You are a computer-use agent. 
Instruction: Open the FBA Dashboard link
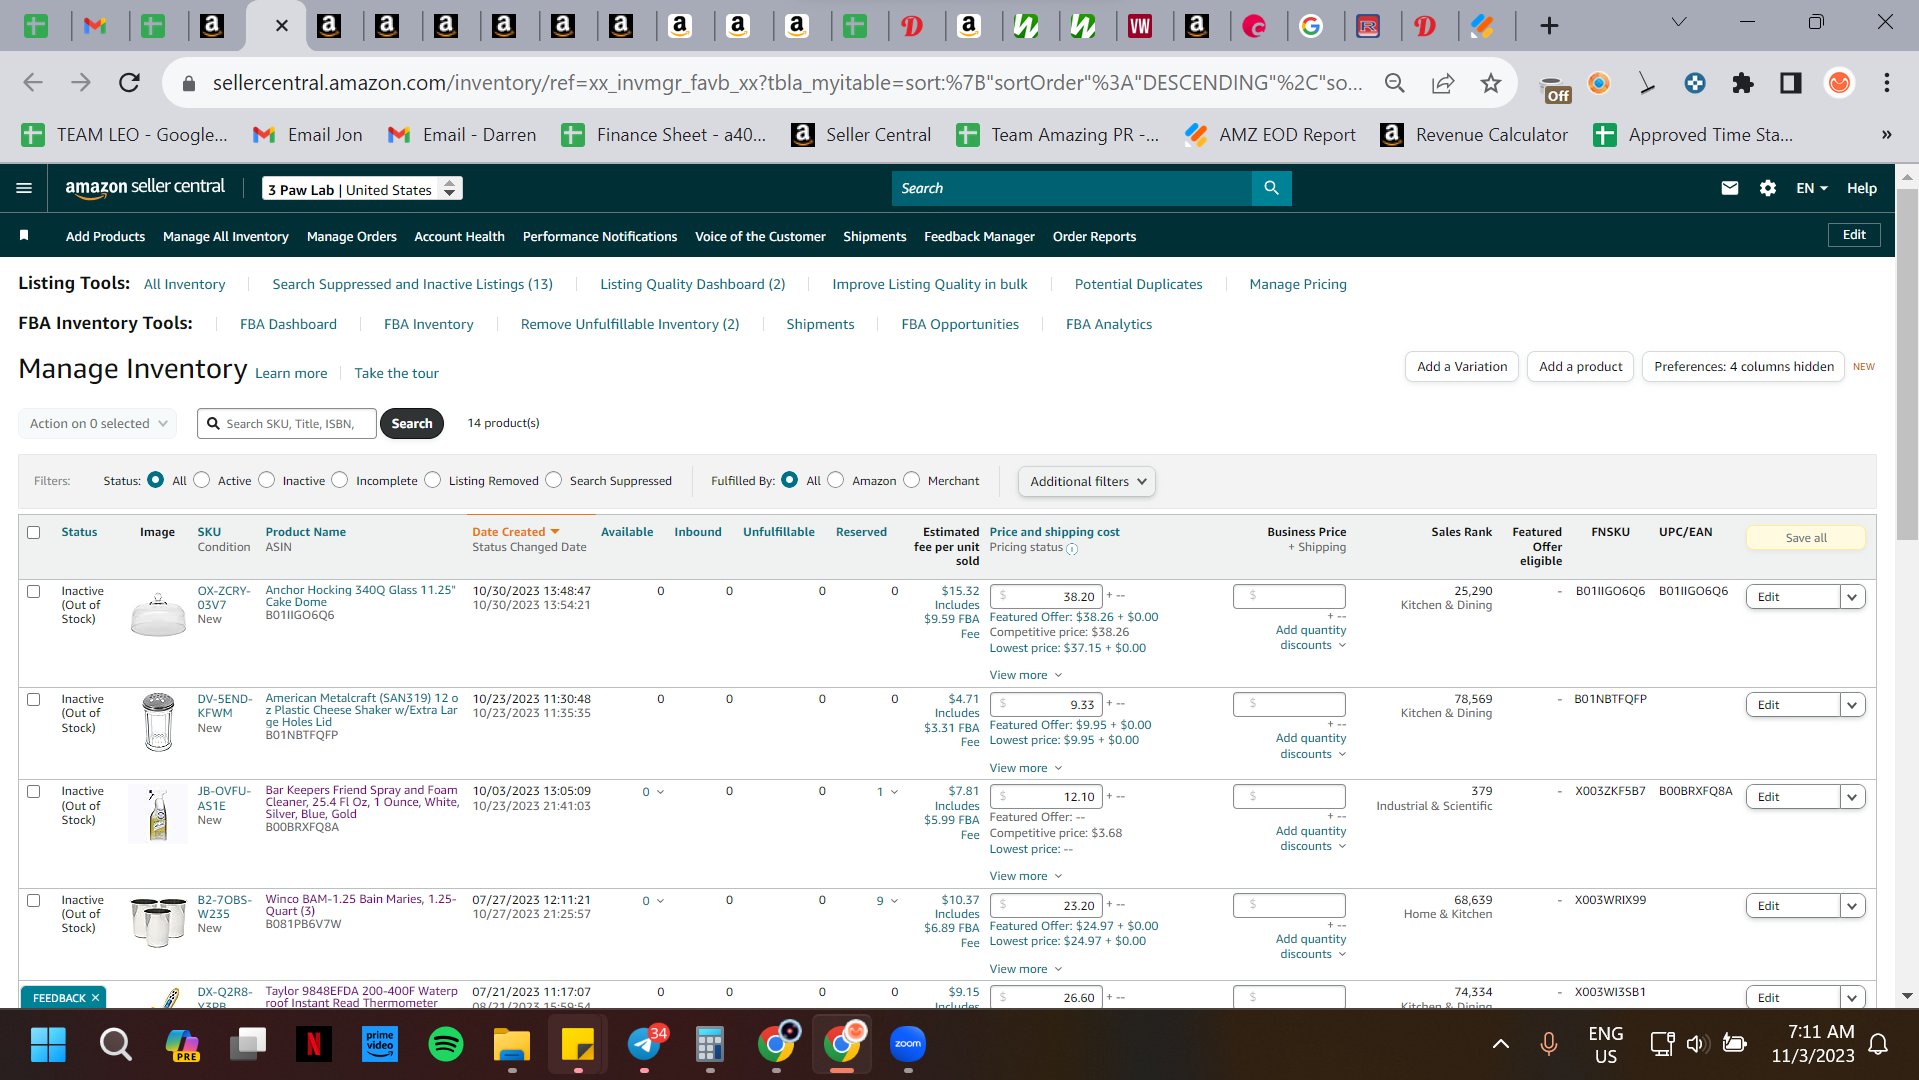[x=288, y=324]
